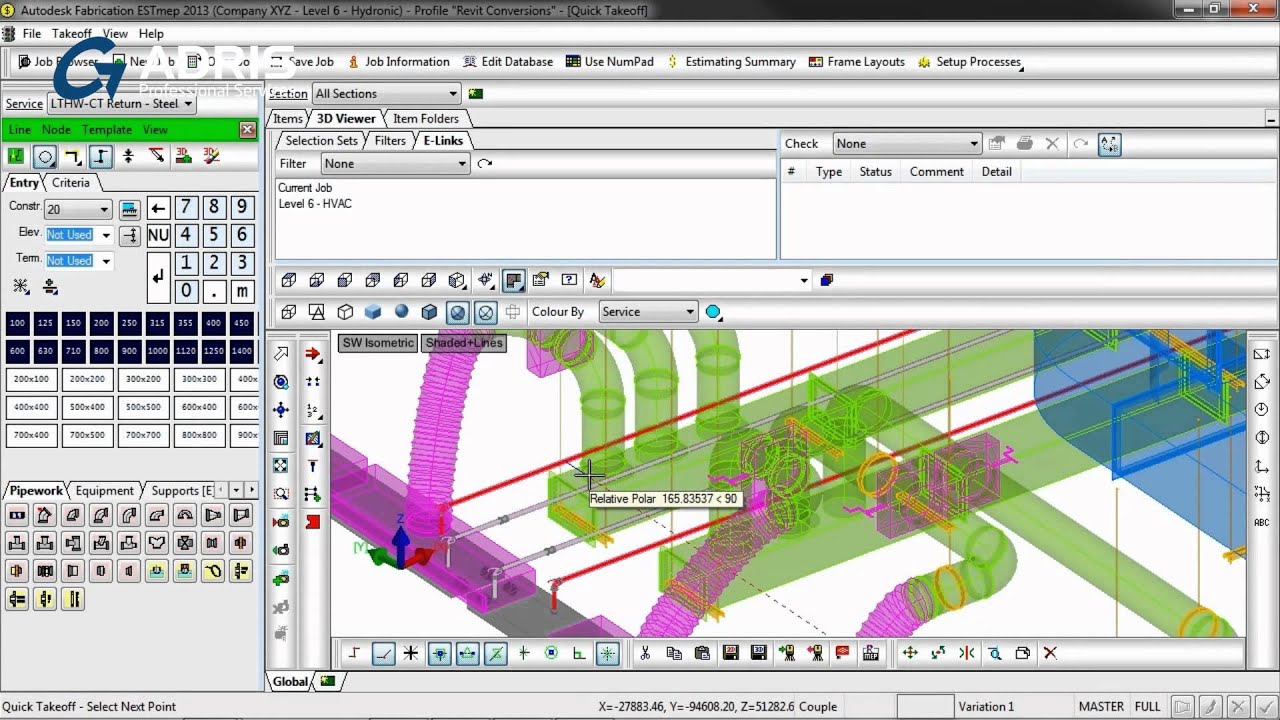Click the number 7 keypad key
This screenshot has width=1280, height=720.
coord(186,208)
